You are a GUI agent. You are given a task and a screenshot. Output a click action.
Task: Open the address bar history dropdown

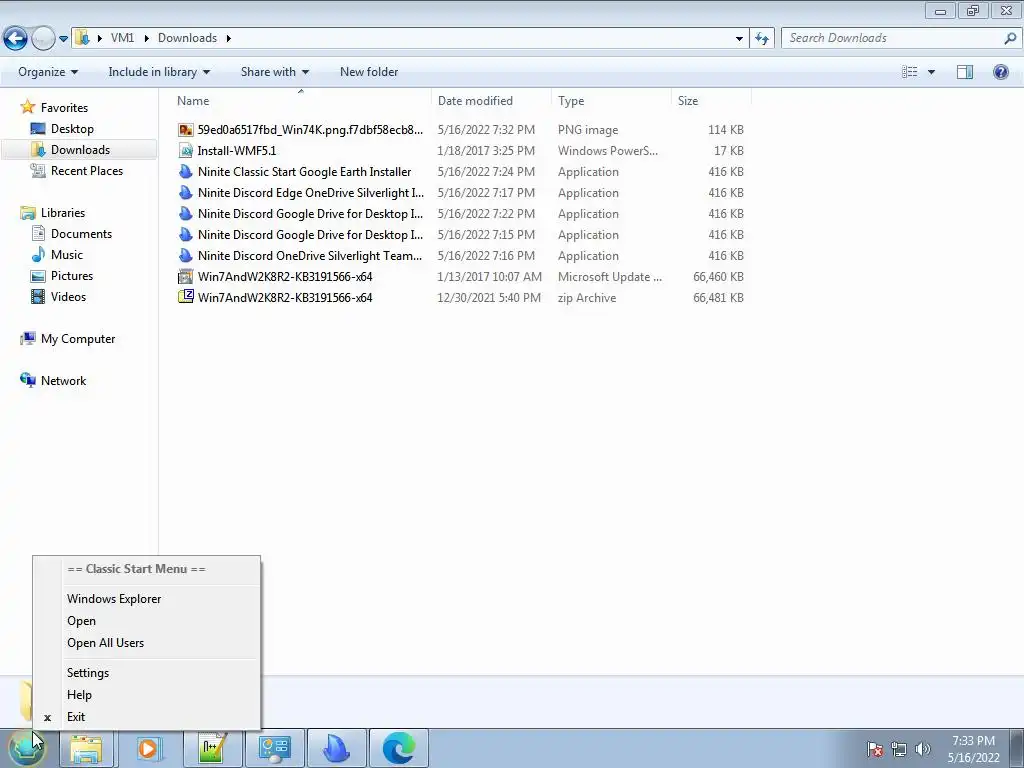point(739,38)
